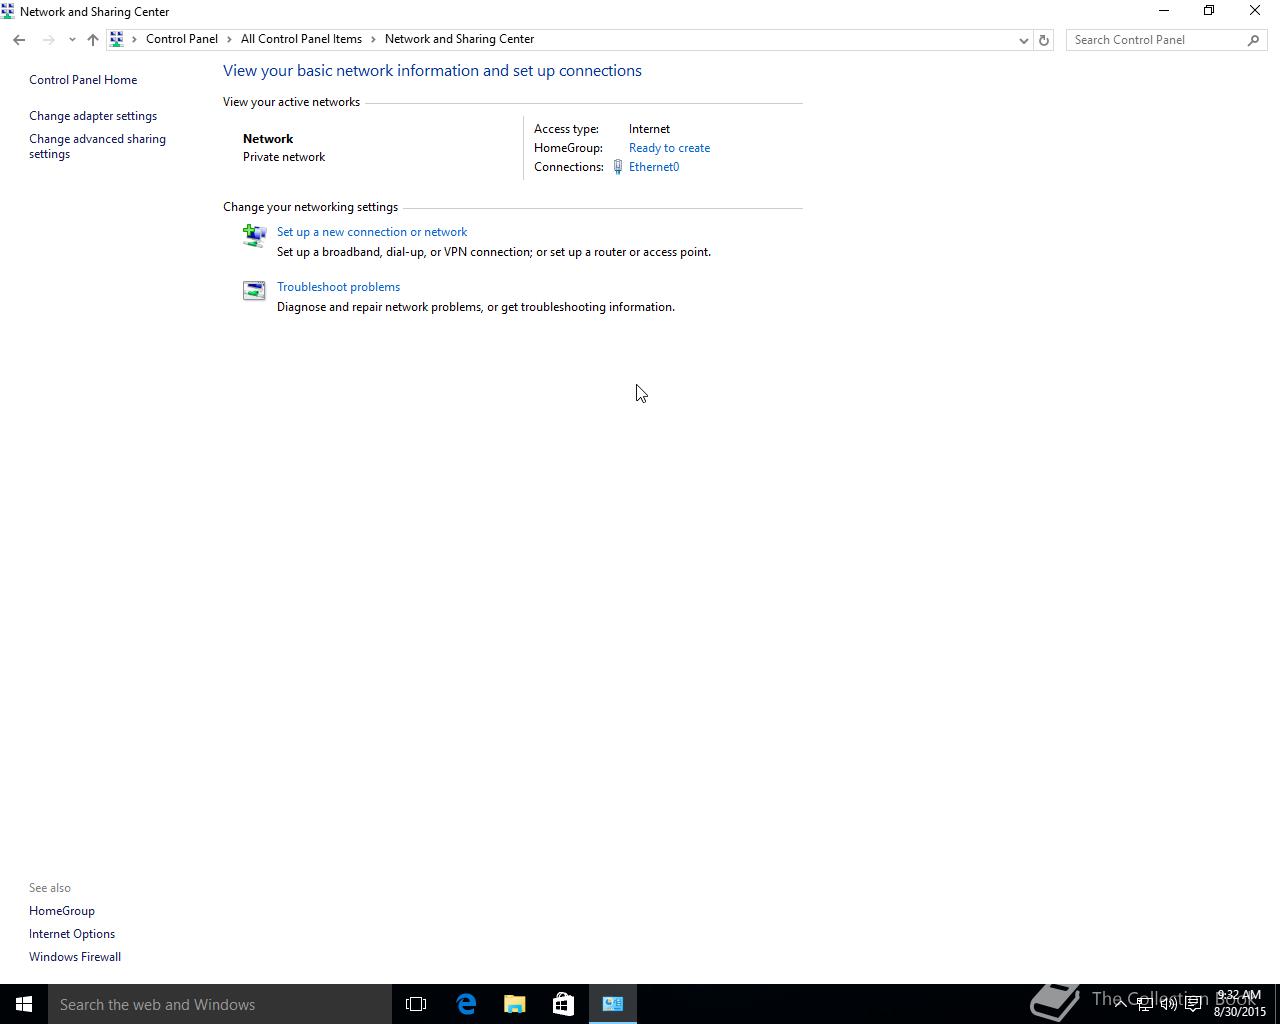Open Change advanced sharing settings

97,146
